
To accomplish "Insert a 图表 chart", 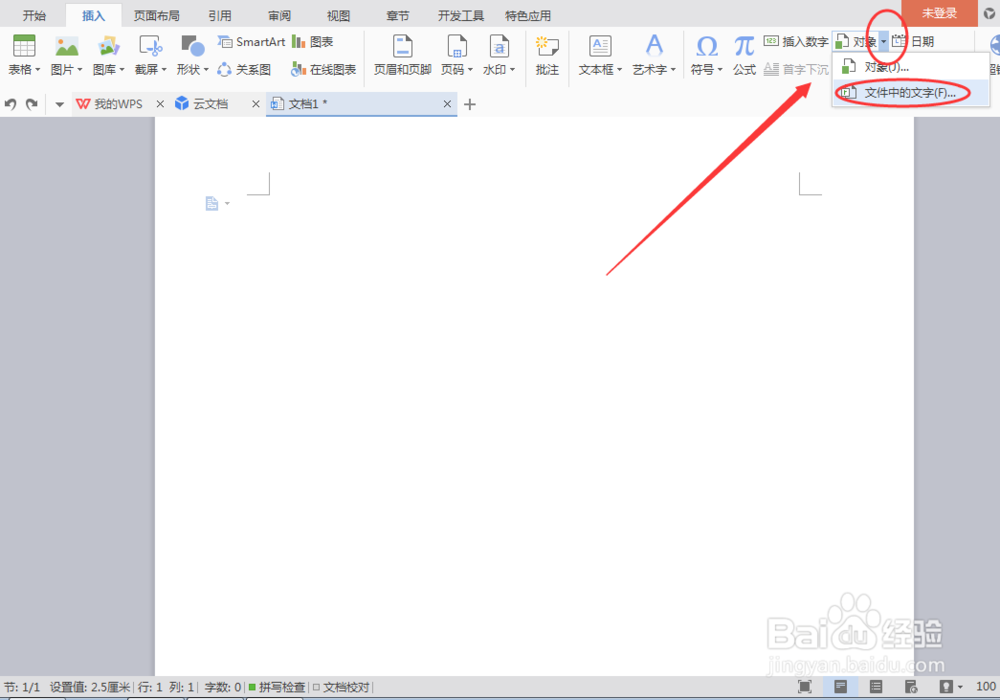I will point(312,42).
